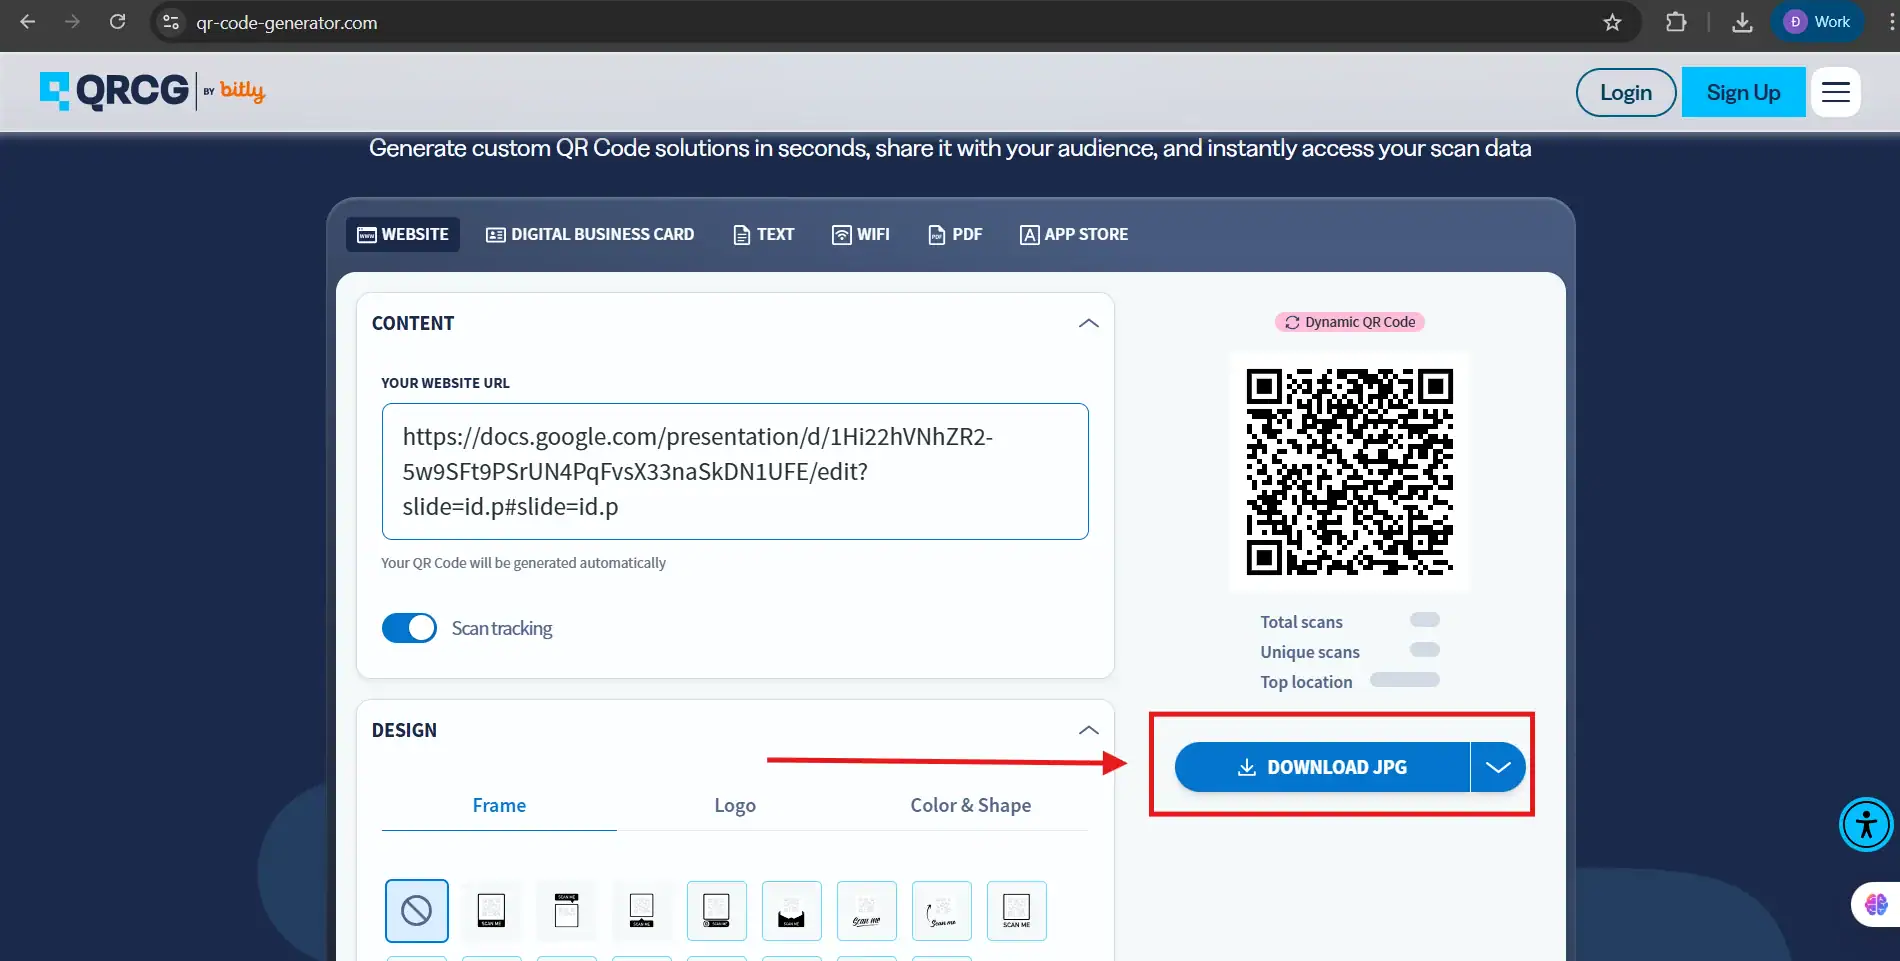Open the brain assistant widget

tap(1876, 904)
